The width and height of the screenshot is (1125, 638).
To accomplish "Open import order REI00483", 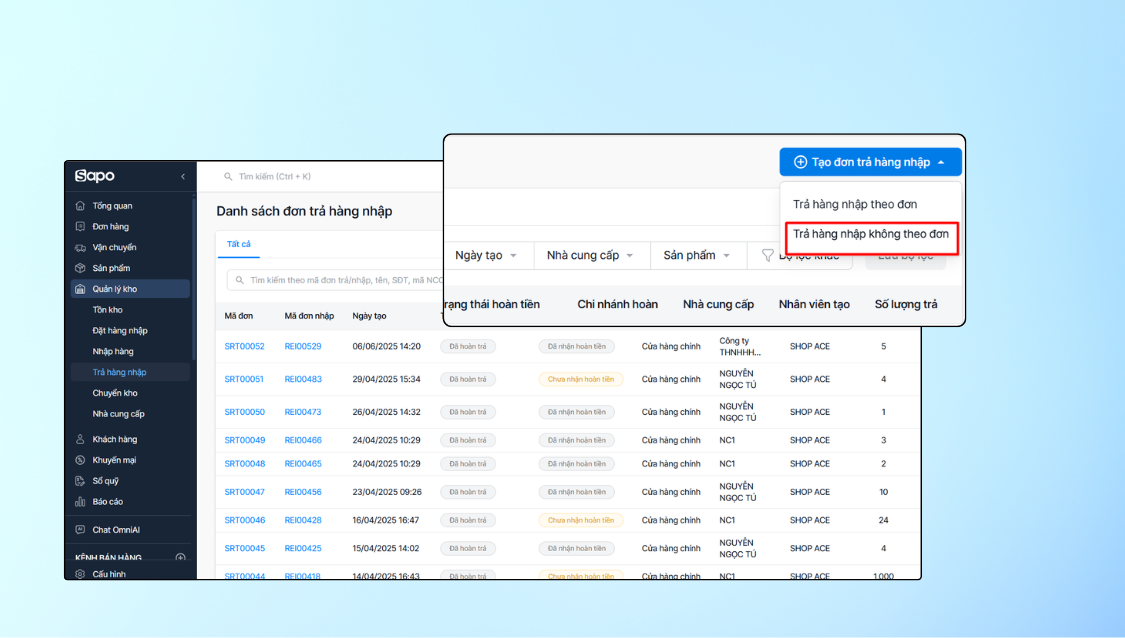I will click(x=303, y=380).
